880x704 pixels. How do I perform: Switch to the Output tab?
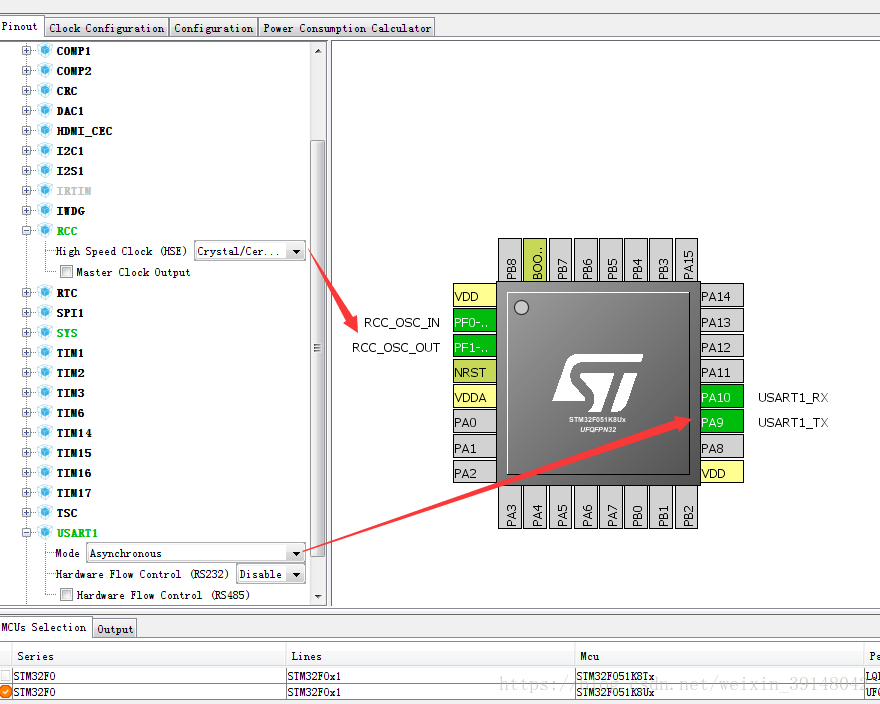point(115,629)
